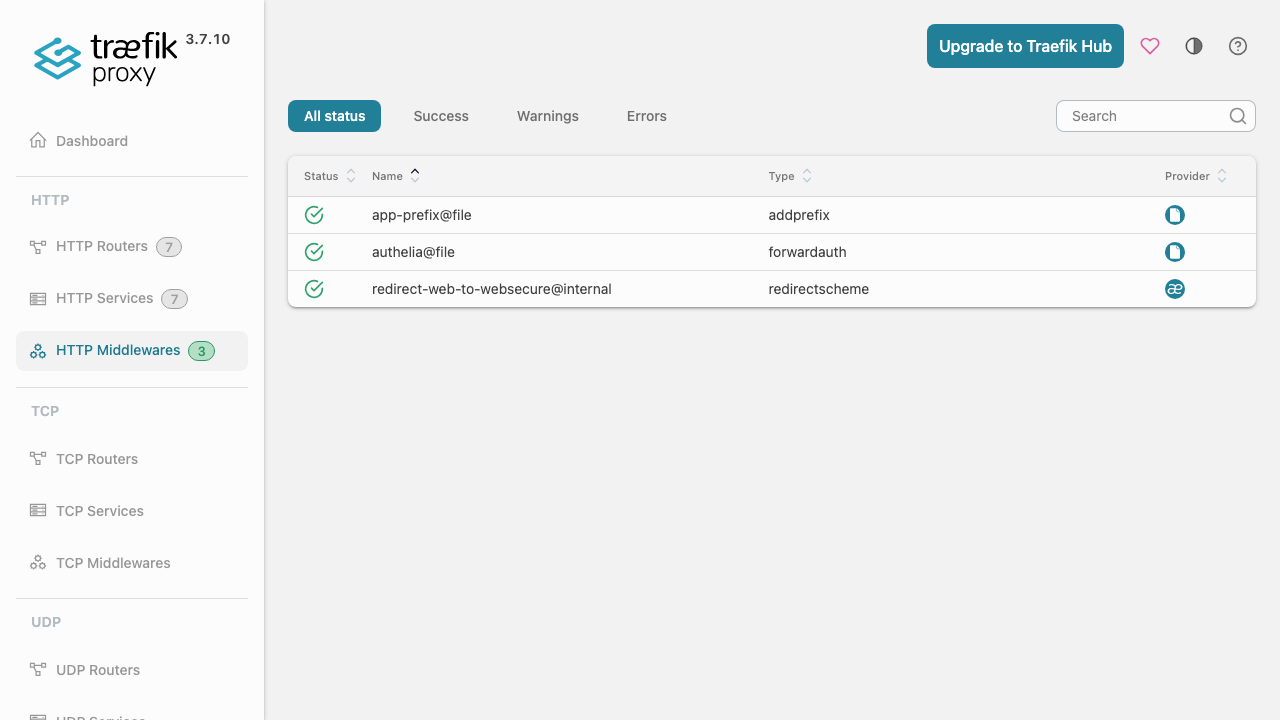Viewport: 1280px width, 720px height.
Task: Open the app-prefix@file middleware row
Action: point(772,215)
